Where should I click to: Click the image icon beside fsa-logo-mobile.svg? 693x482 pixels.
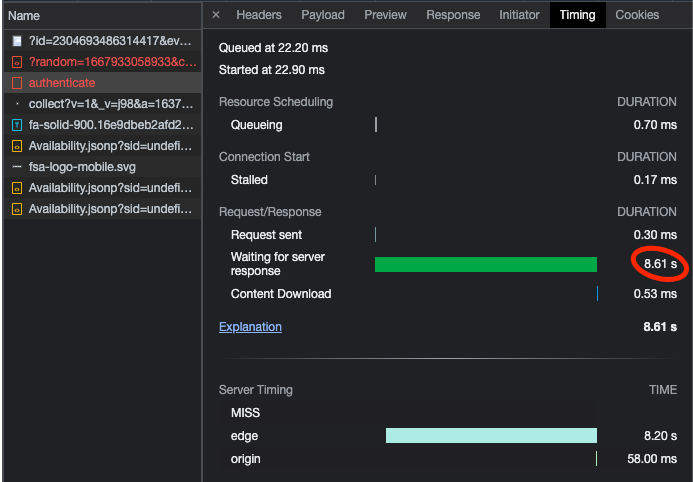(x=17, y=167)
